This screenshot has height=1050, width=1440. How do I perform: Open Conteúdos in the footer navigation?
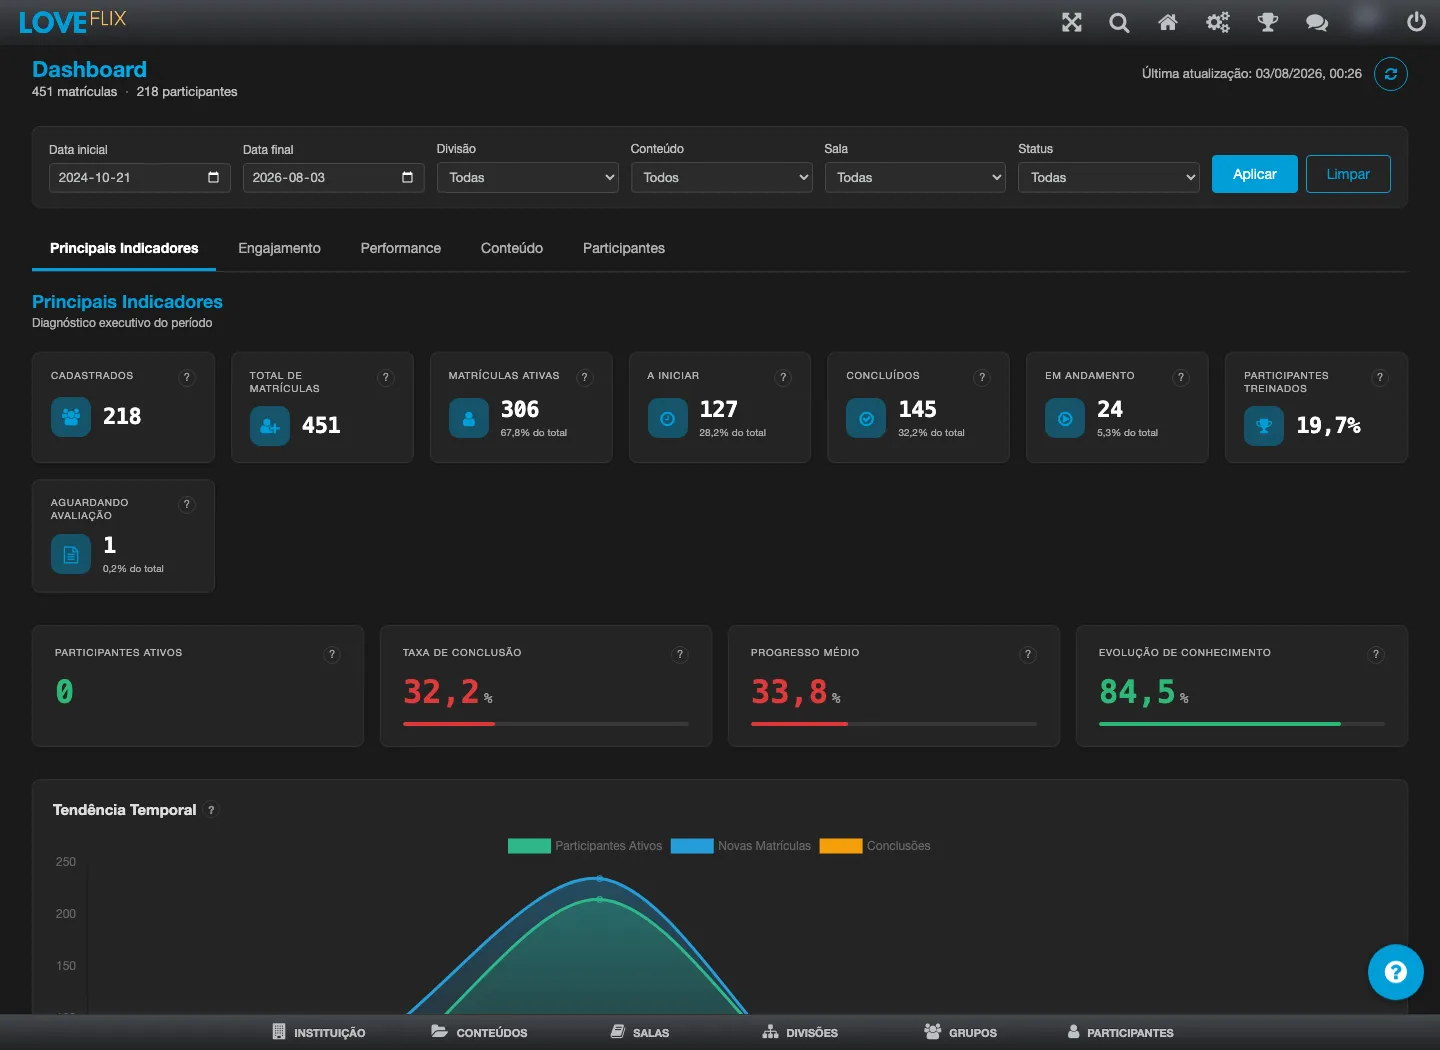[479, 1032]
